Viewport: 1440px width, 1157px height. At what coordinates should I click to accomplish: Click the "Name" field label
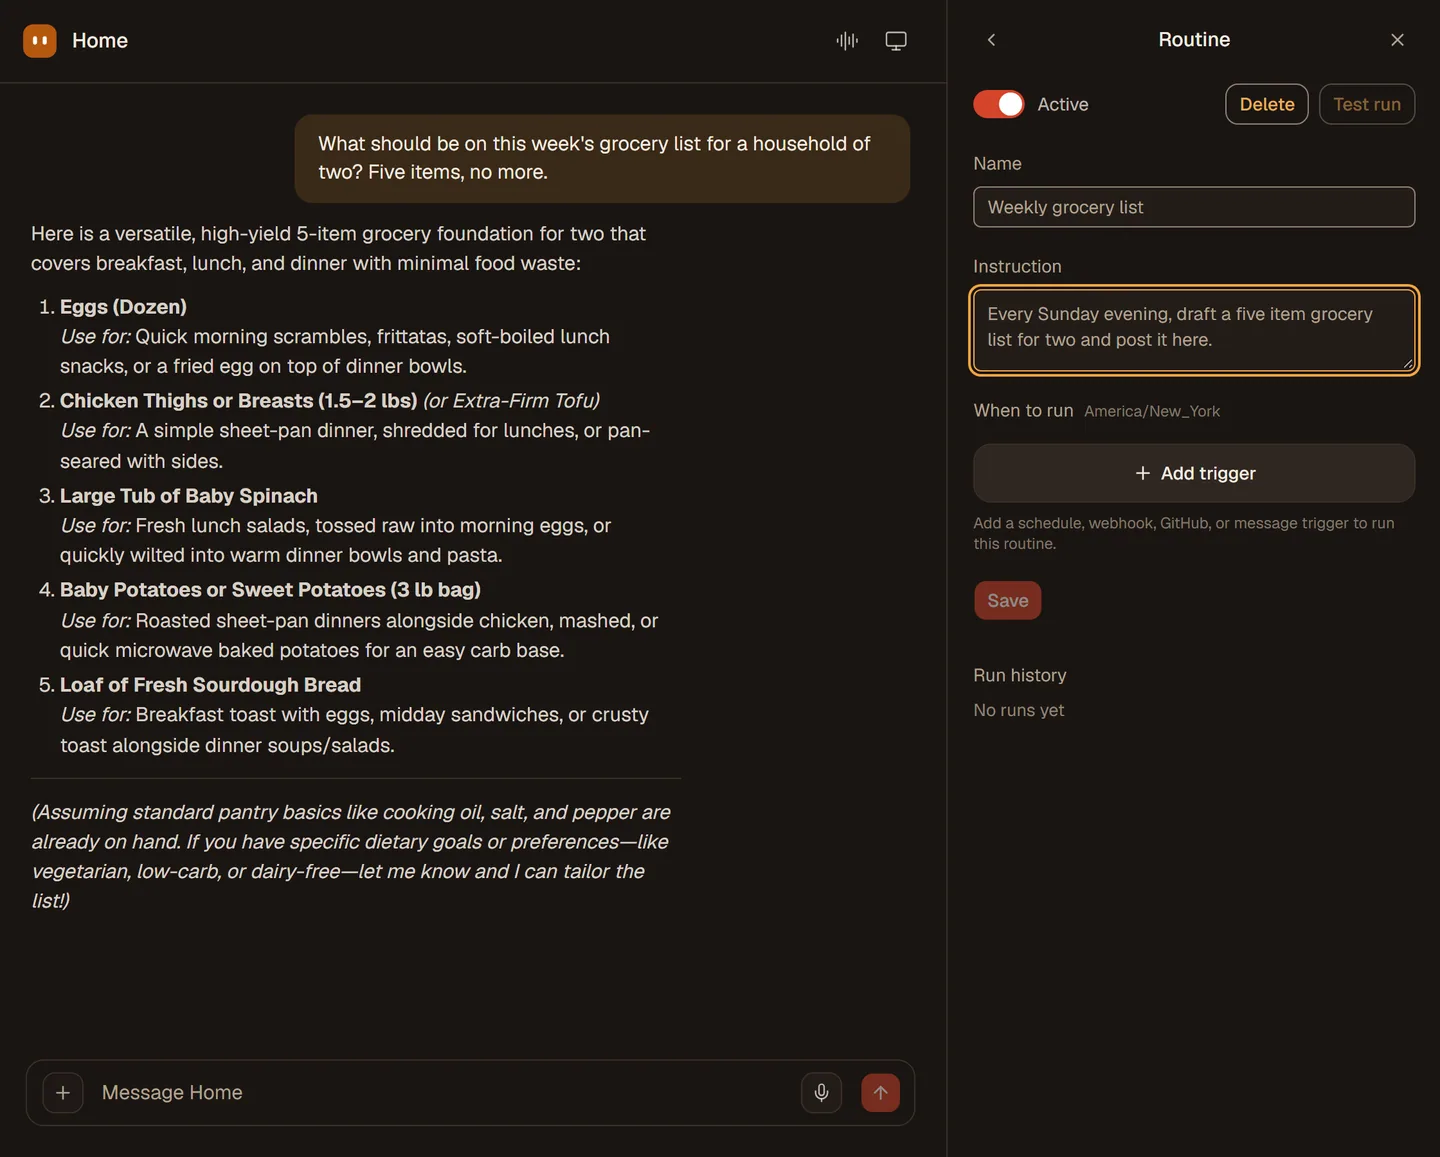coord(997,164)
